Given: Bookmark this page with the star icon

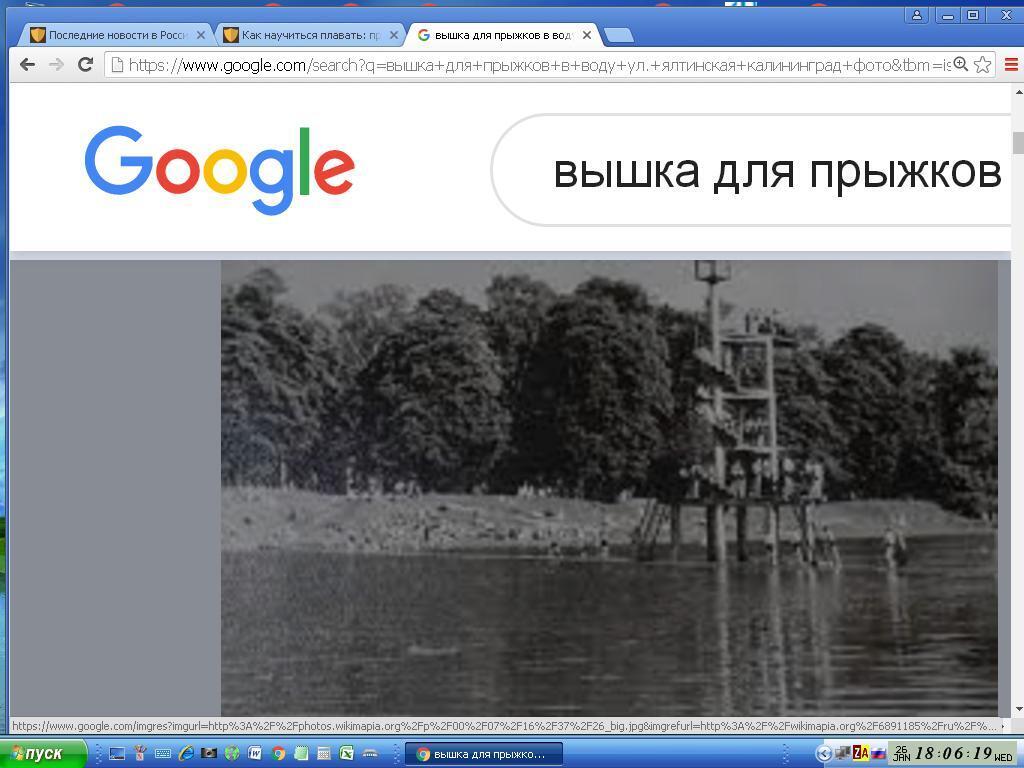Looking at the screenshot, I should tap(983, 64).
